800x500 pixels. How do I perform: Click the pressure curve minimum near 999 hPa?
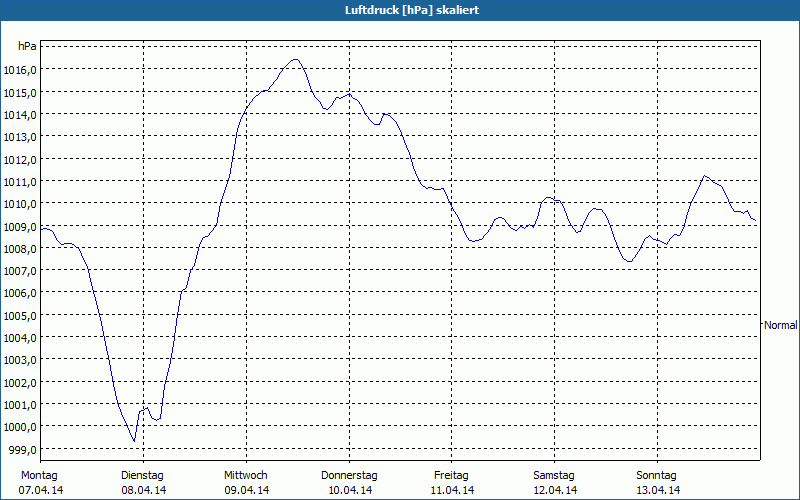134,441
